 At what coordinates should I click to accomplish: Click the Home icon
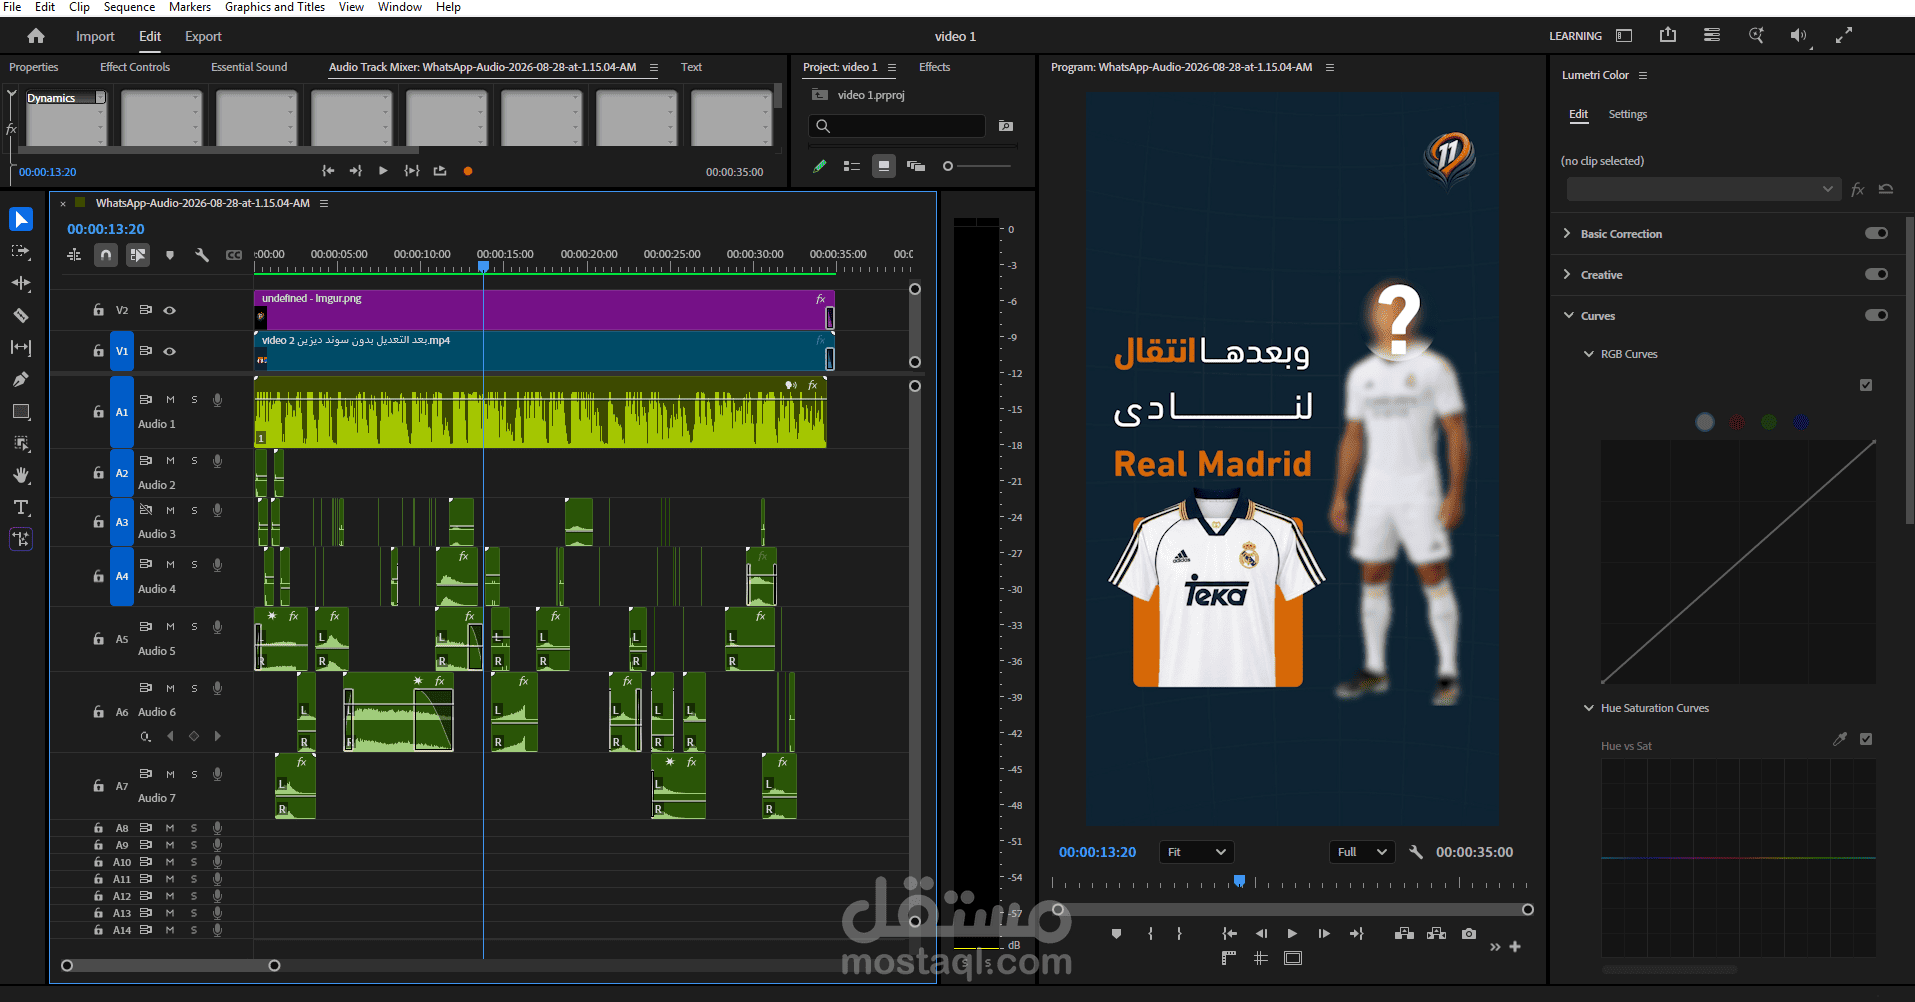click(x=36, y=36)
